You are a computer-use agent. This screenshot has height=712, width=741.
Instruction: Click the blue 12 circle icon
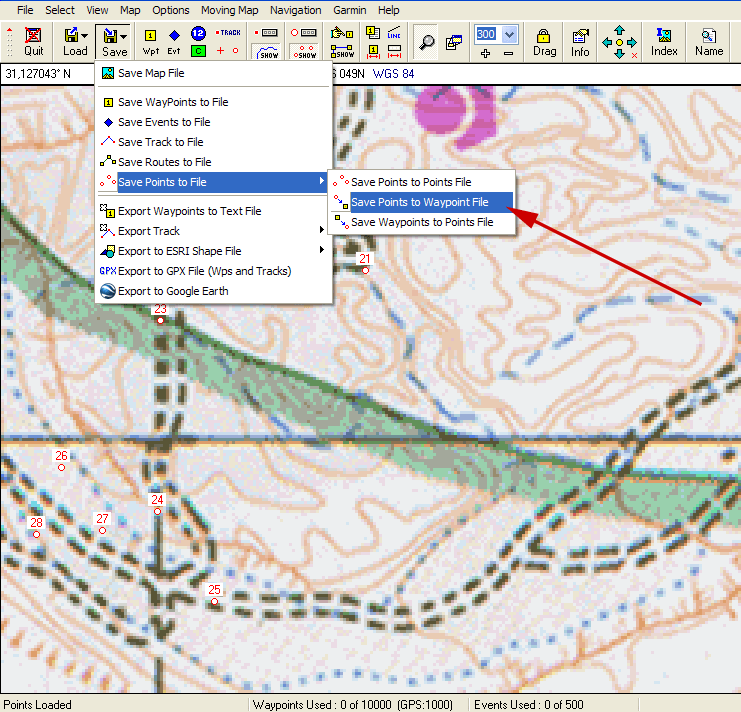click(x=198, y=33)
